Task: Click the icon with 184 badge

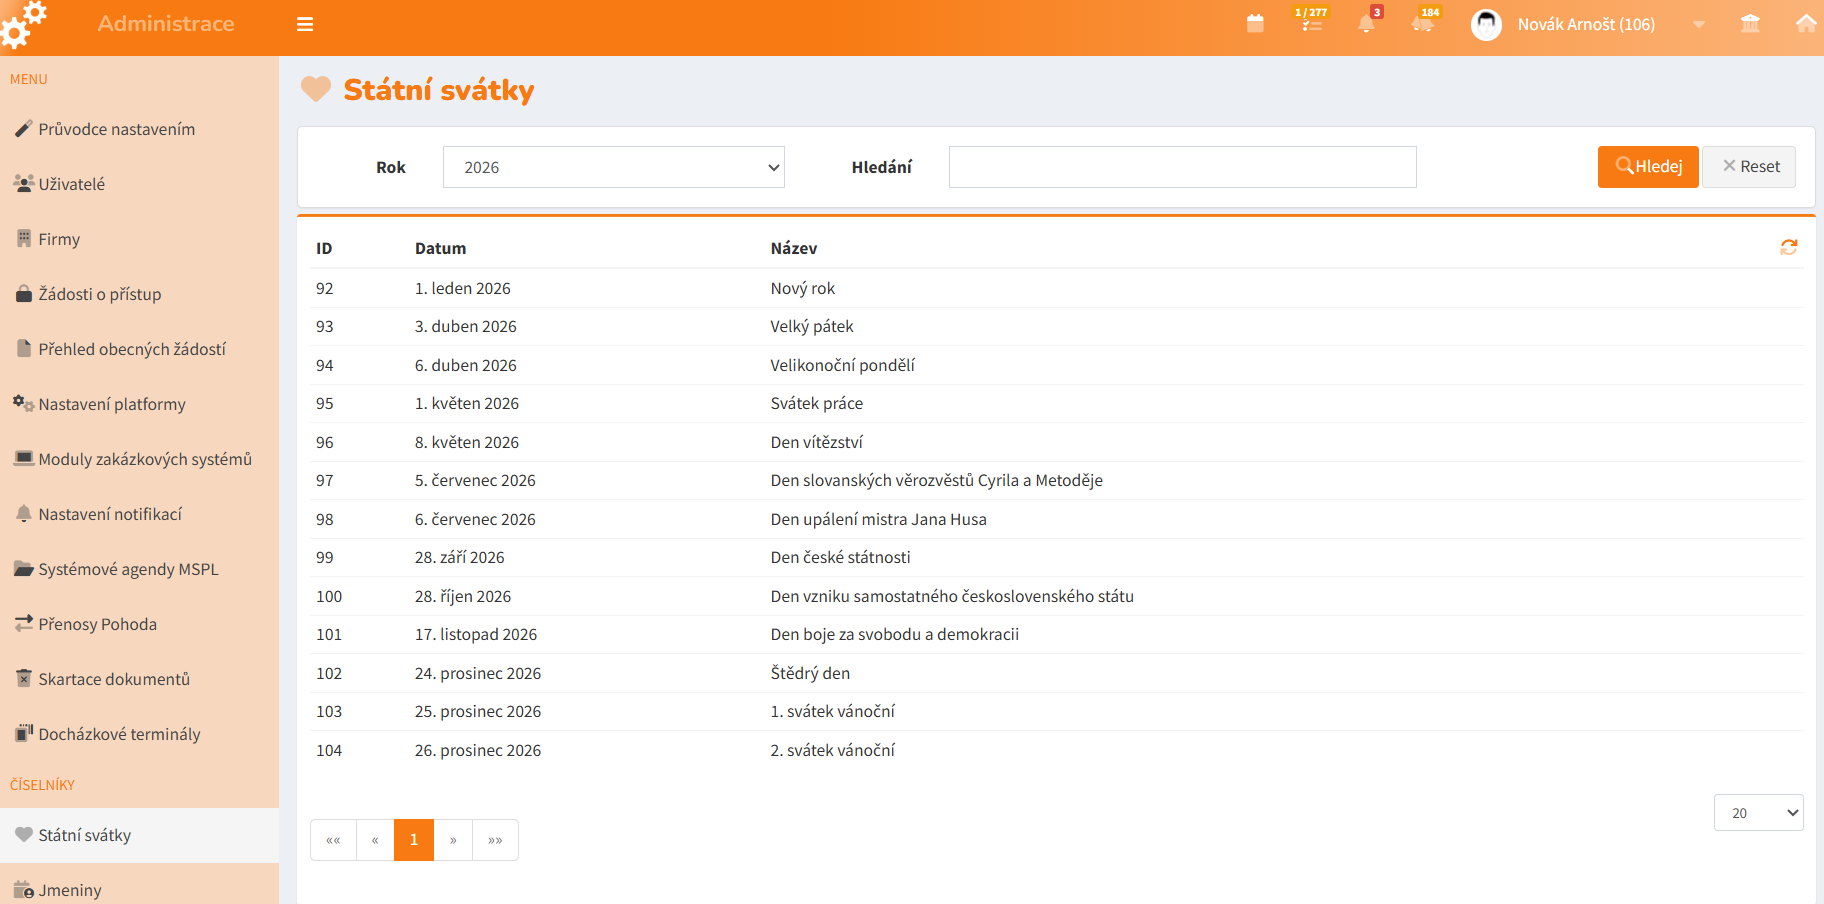Action: pyautogui.click(x=1424, y=22)
